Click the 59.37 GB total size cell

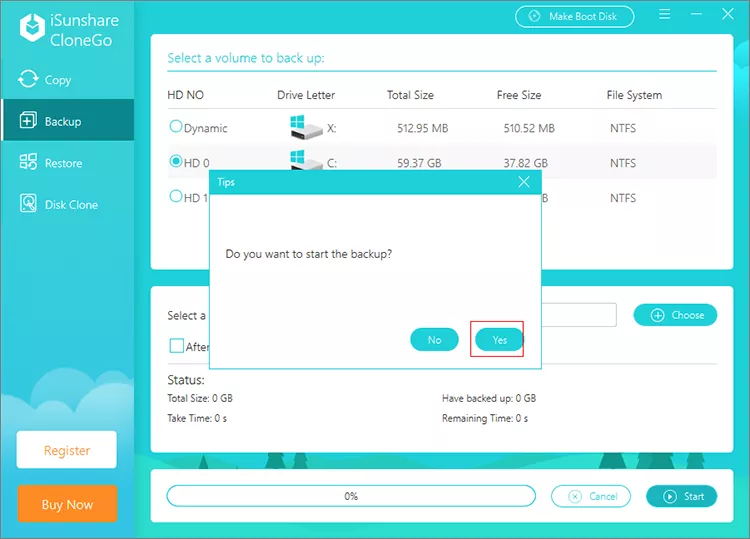point(419,163)
